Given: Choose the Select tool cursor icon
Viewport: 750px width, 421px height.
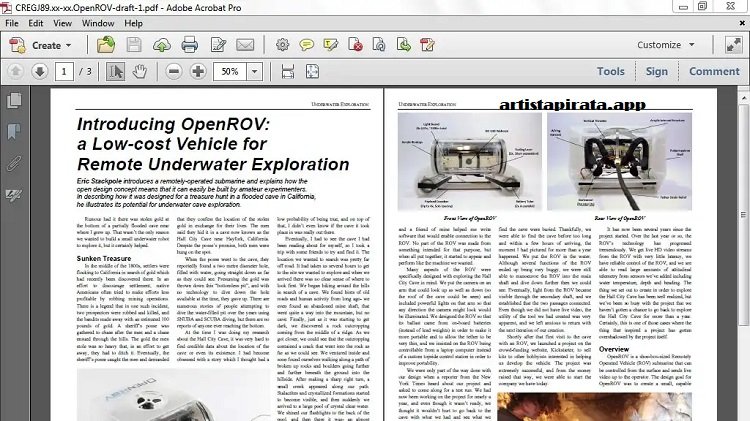Looking at the screenshot, I should click(115, 72).
